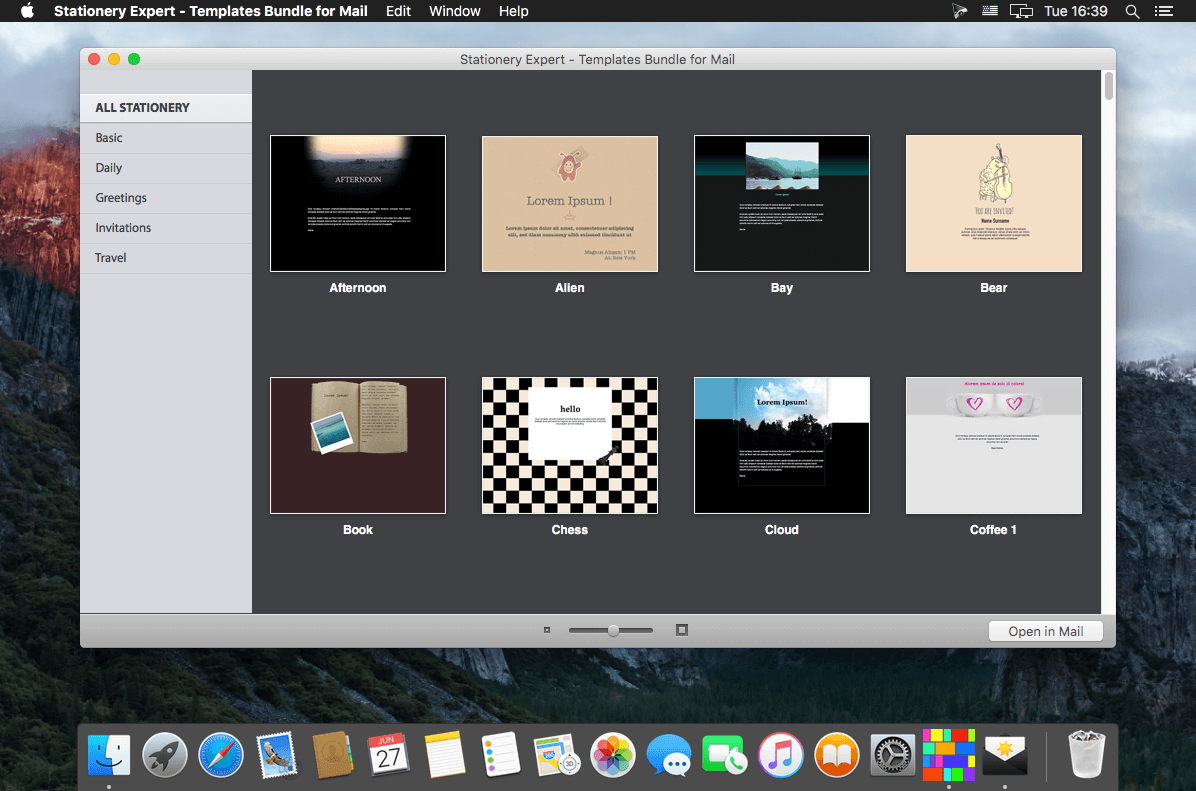Image resolution: width=1196 pixels, height=791 pixels.
Task: Open Mail from the Dock
Action: 276,755
